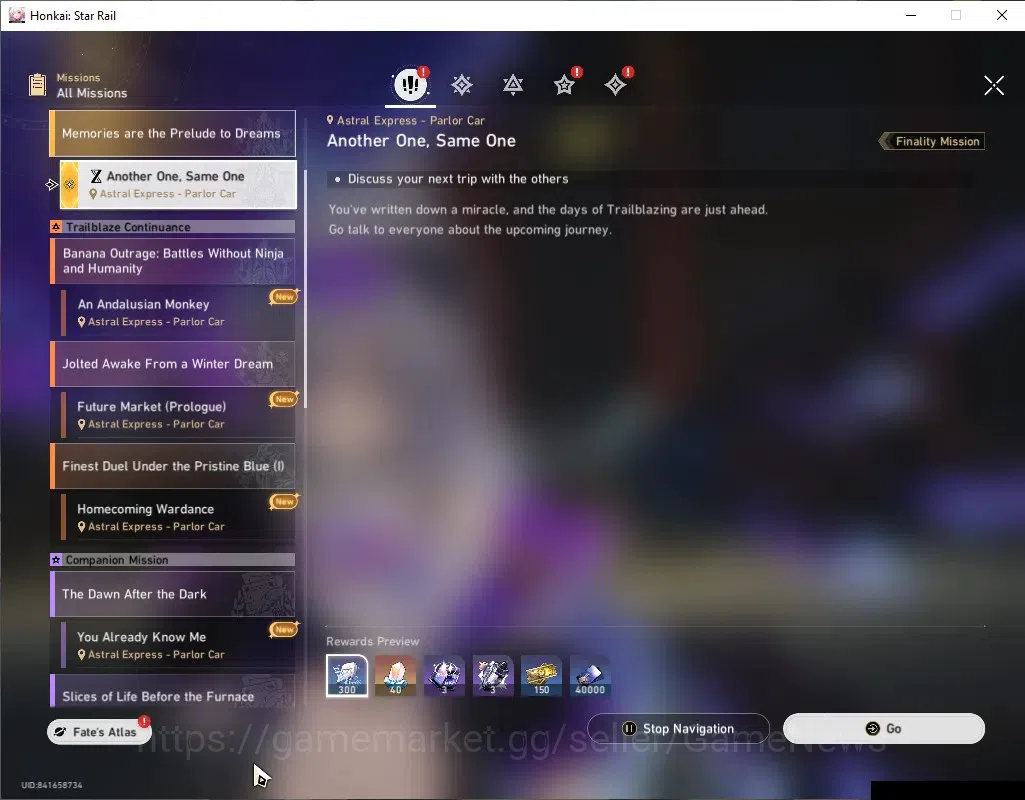This screenshot has height=800, width=1025.
Task: Open You Already Know Me mission
Action: (178, 645)
